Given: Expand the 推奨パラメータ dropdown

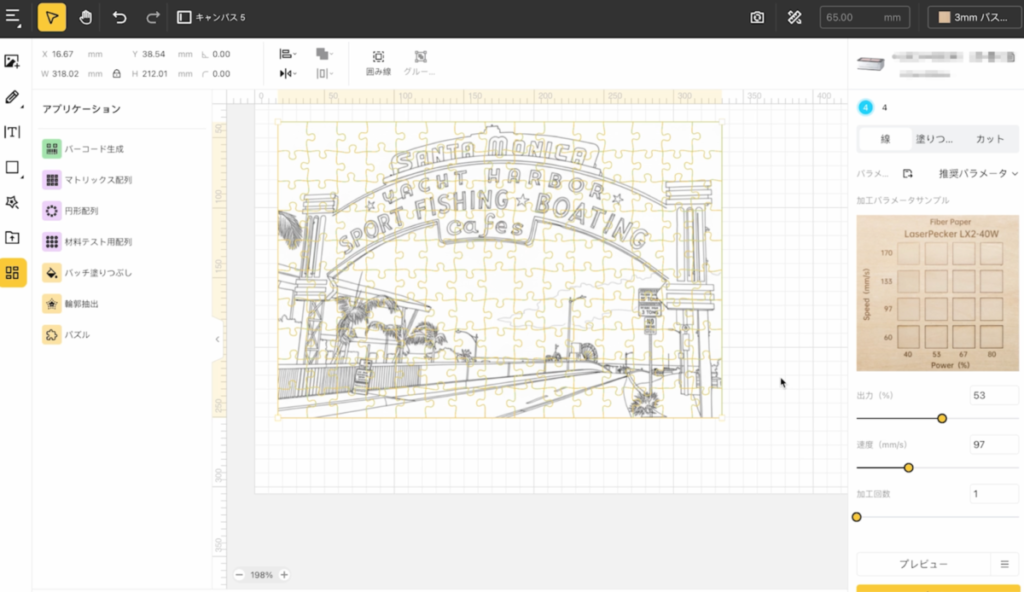Looking at the screenshot, I should [978, 173].
